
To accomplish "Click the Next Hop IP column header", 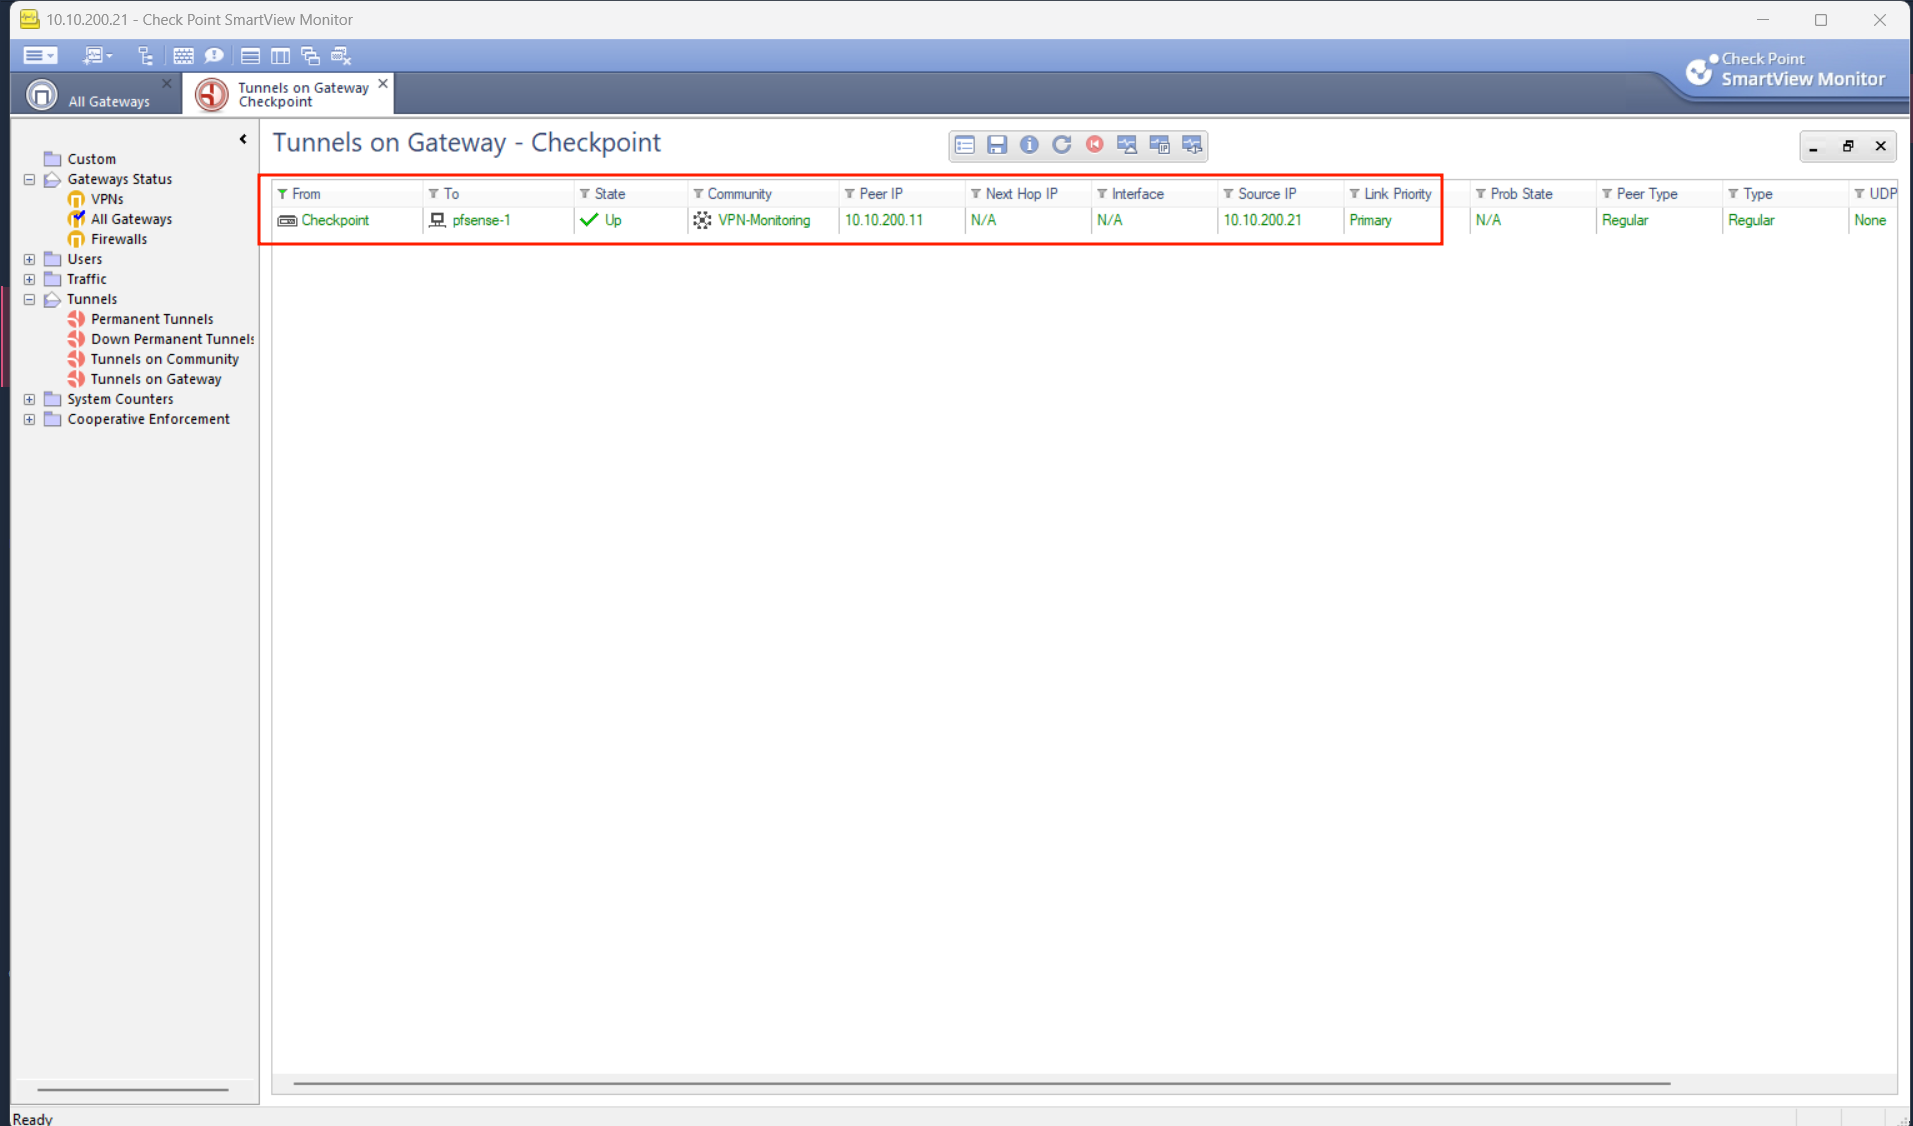I will (1028, 194).
